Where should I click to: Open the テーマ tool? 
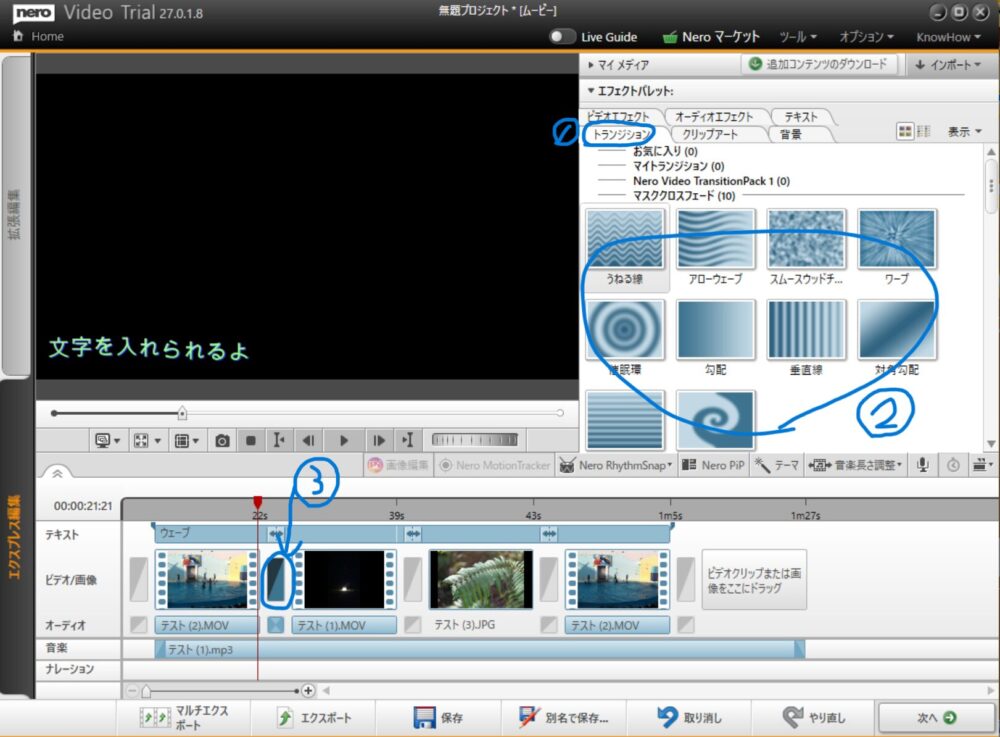(777, 465)
